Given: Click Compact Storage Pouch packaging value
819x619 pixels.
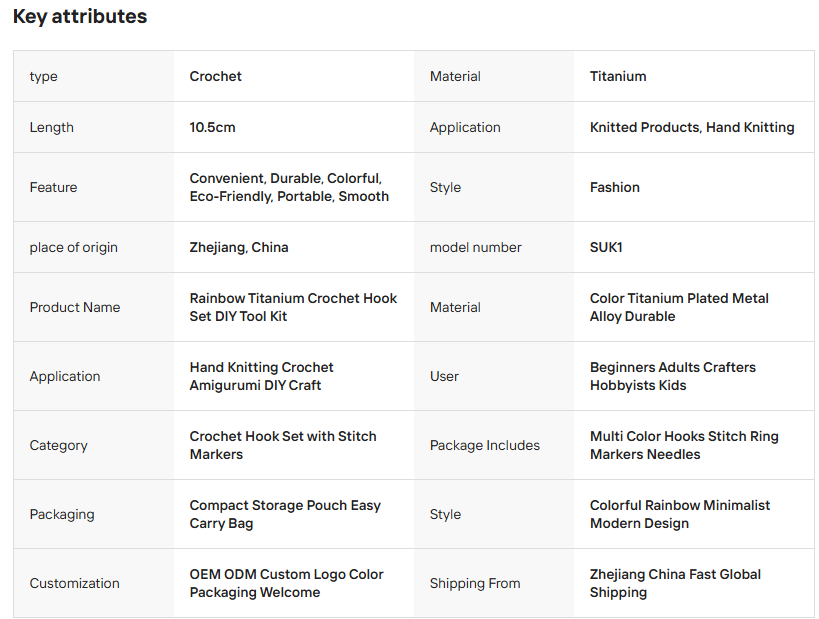Looking at the screenshot, I should (x=285, y=514).
